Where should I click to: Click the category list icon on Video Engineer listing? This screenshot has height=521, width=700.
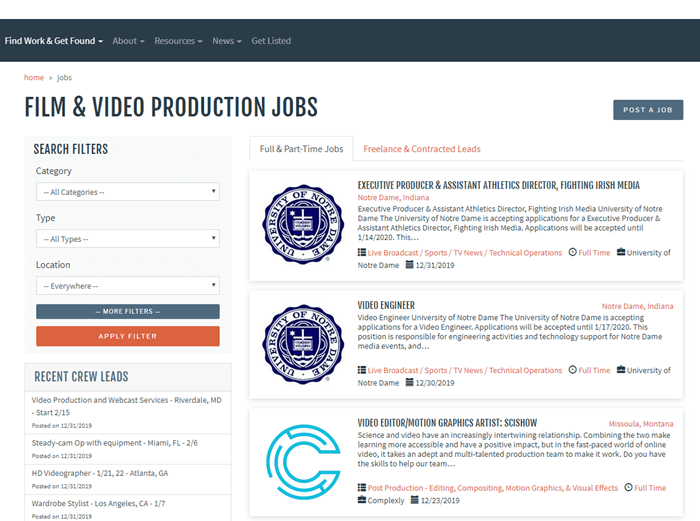(362, 371)
